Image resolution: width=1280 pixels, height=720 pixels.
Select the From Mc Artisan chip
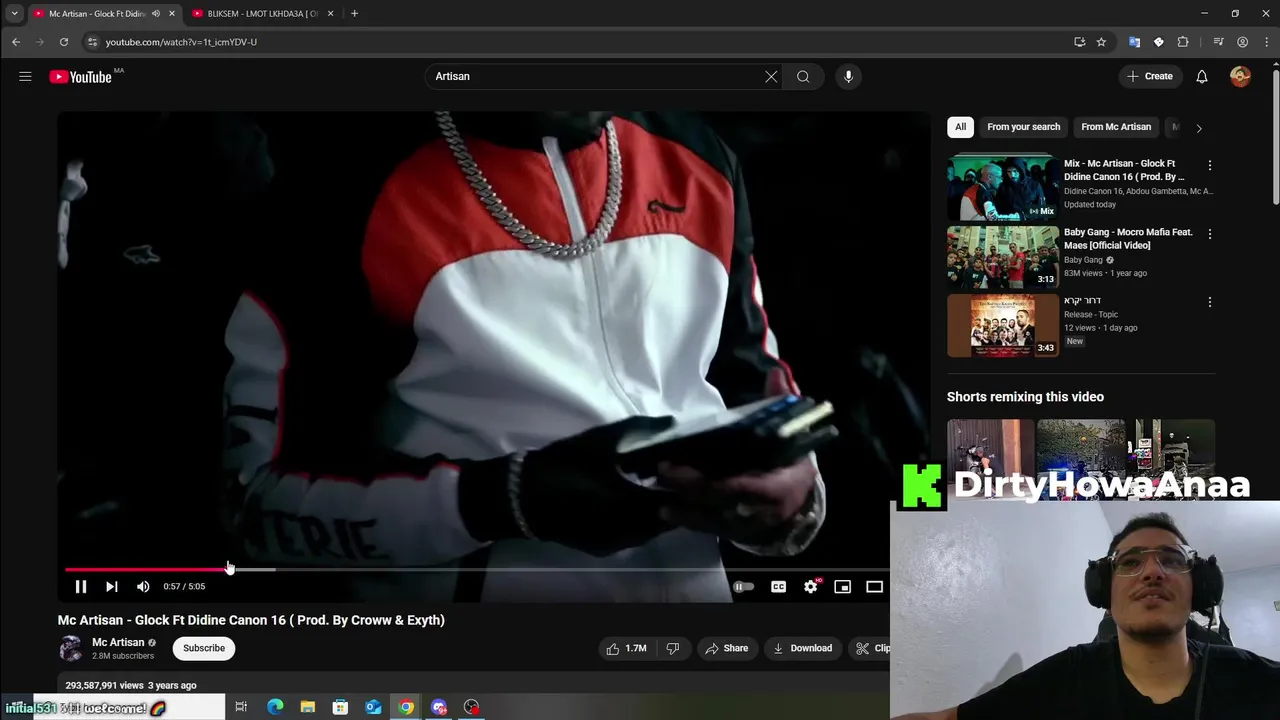pos(1116,127)
